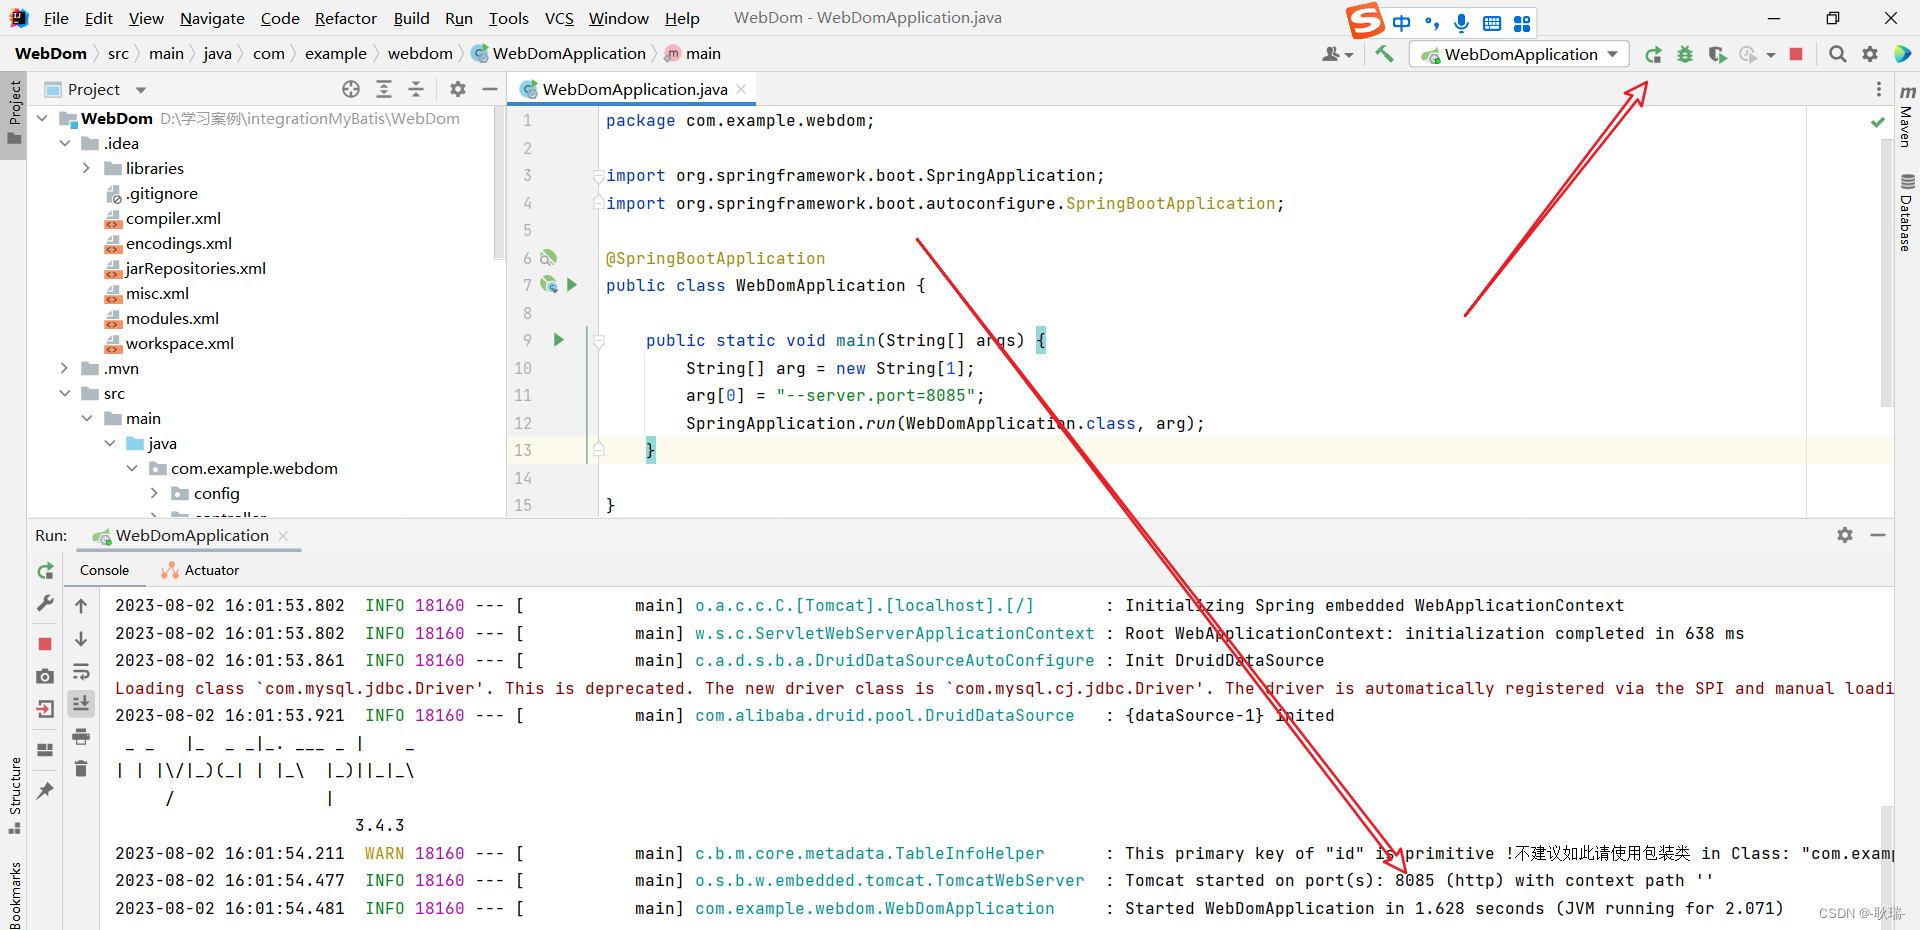Start debugging with the bug icon

coord(1685,54)
